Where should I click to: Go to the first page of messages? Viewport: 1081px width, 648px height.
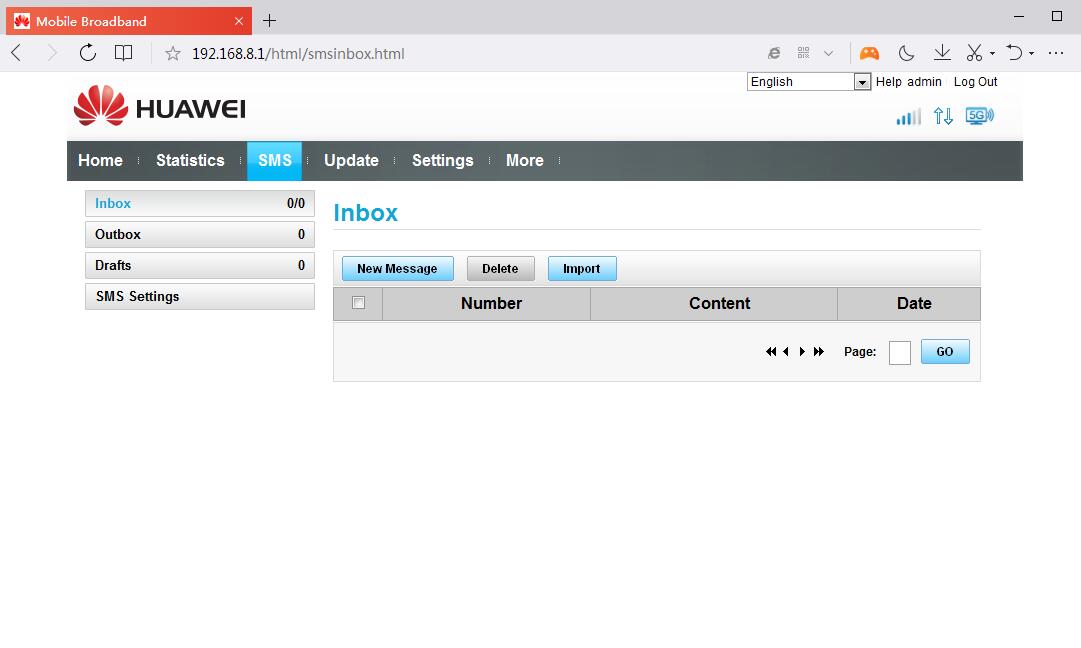click(x=771, y=352)
